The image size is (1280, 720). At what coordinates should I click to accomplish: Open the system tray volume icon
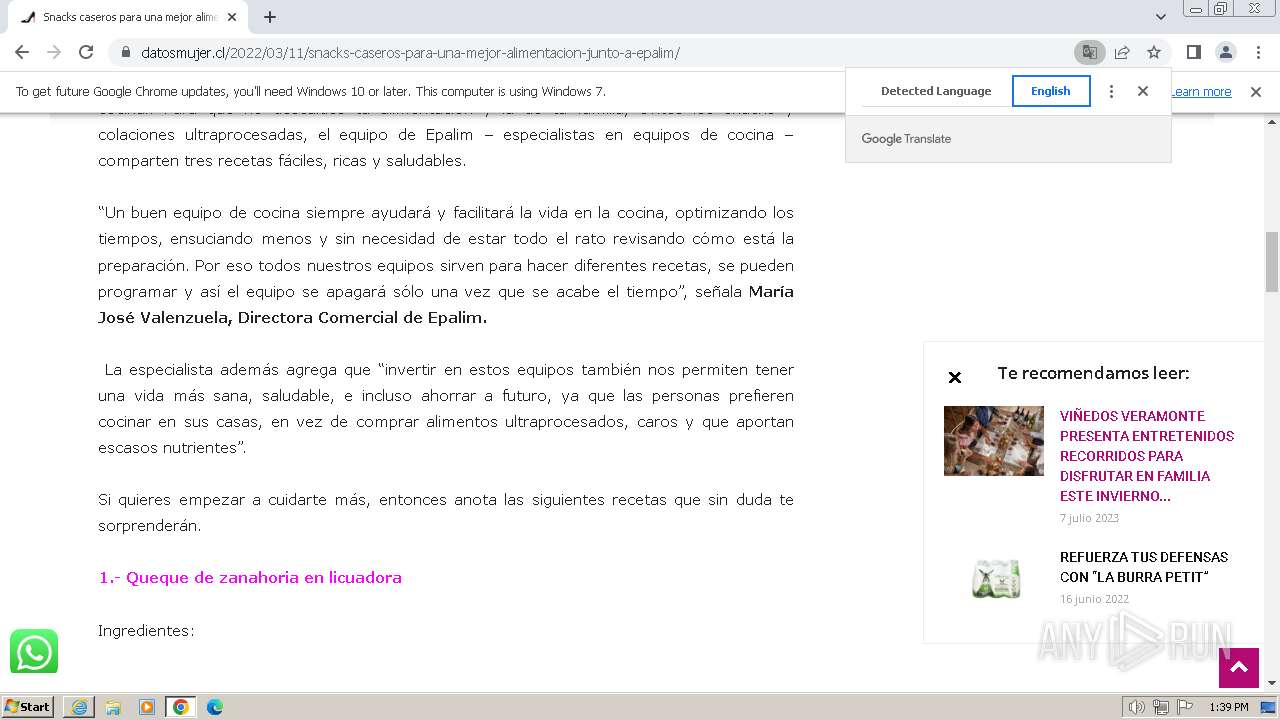coord(1137,707)
